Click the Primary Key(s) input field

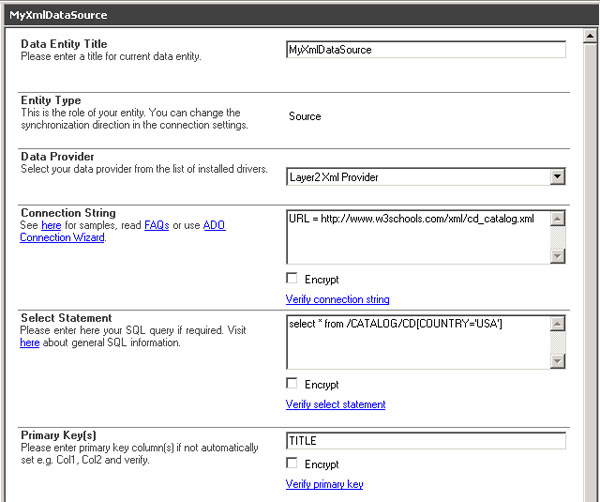coord(425,441)
